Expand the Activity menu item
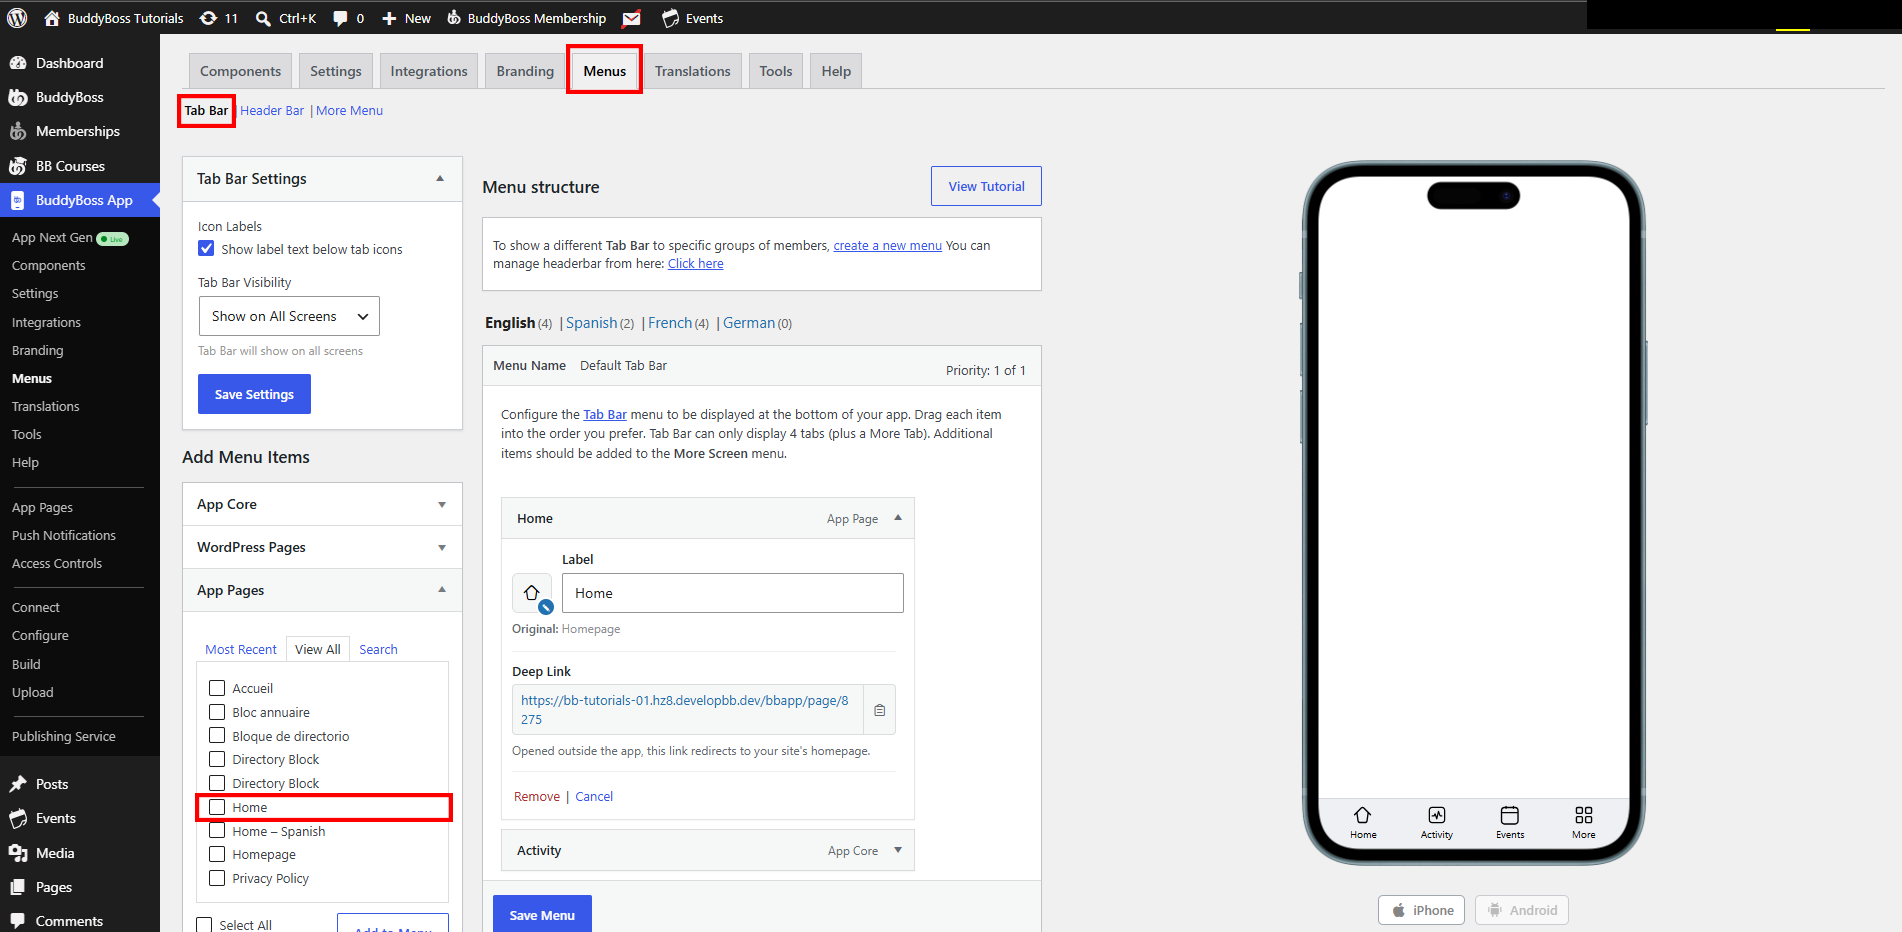 click(x=898, y=850)
